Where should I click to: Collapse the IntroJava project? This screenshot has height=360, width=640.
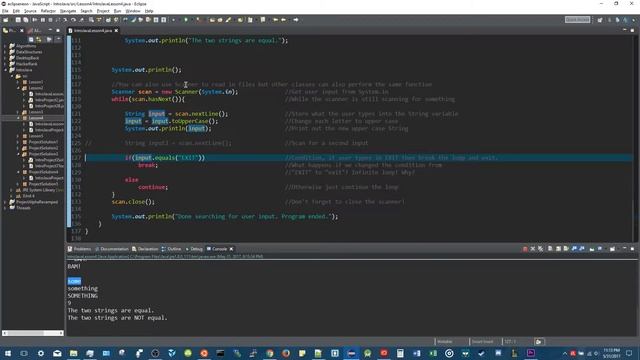5,70
